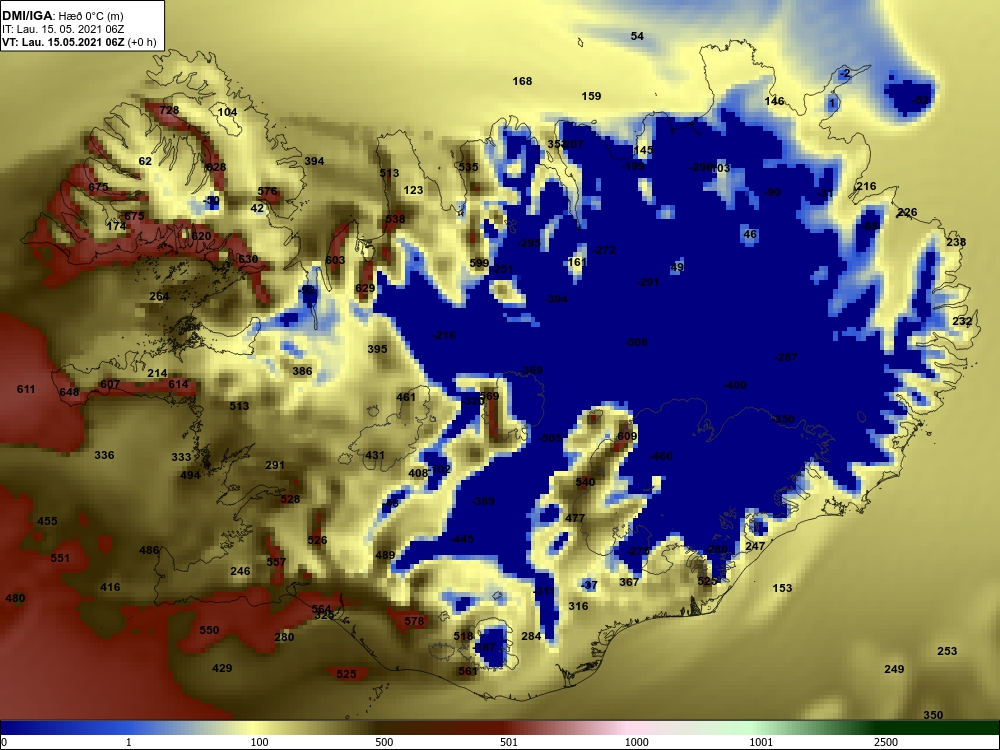Click the 253 ocean value
The height and width of the screenshot is (750, 1000).
(x=947, y=651)
